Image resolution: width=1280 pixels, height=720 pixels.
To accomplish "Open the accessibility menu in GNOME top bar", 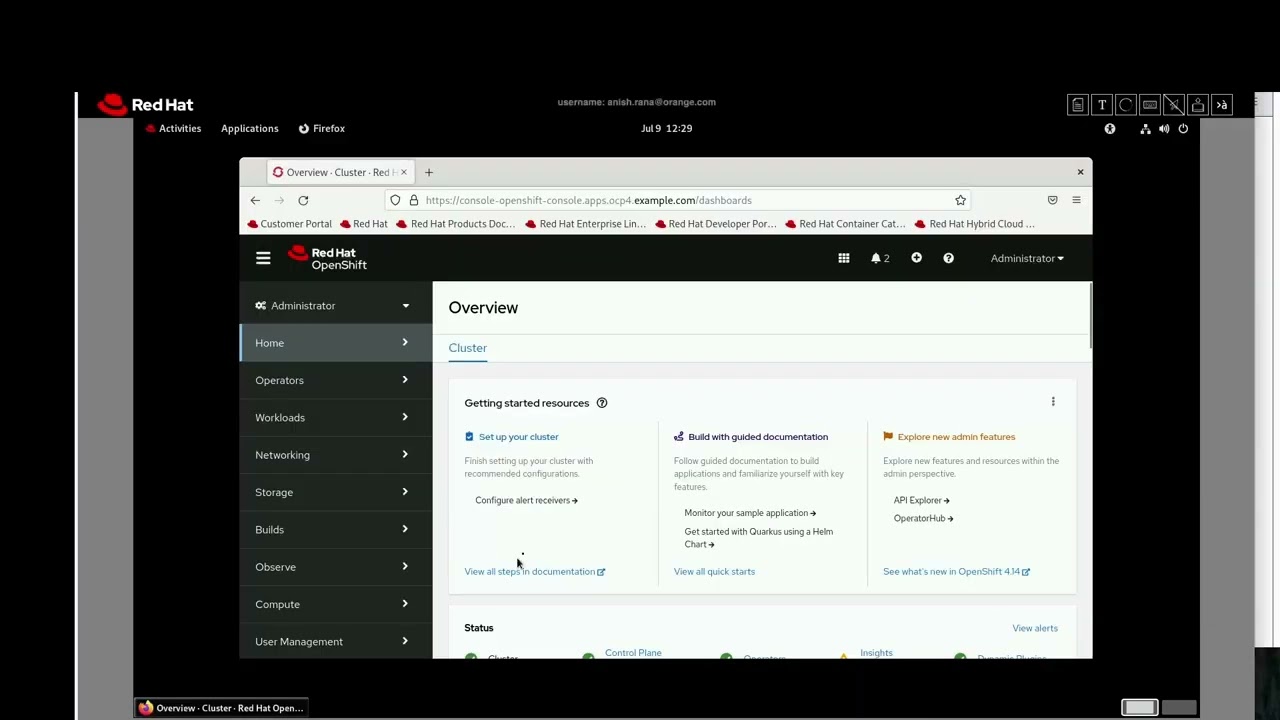I will [x=1109, y=129].
